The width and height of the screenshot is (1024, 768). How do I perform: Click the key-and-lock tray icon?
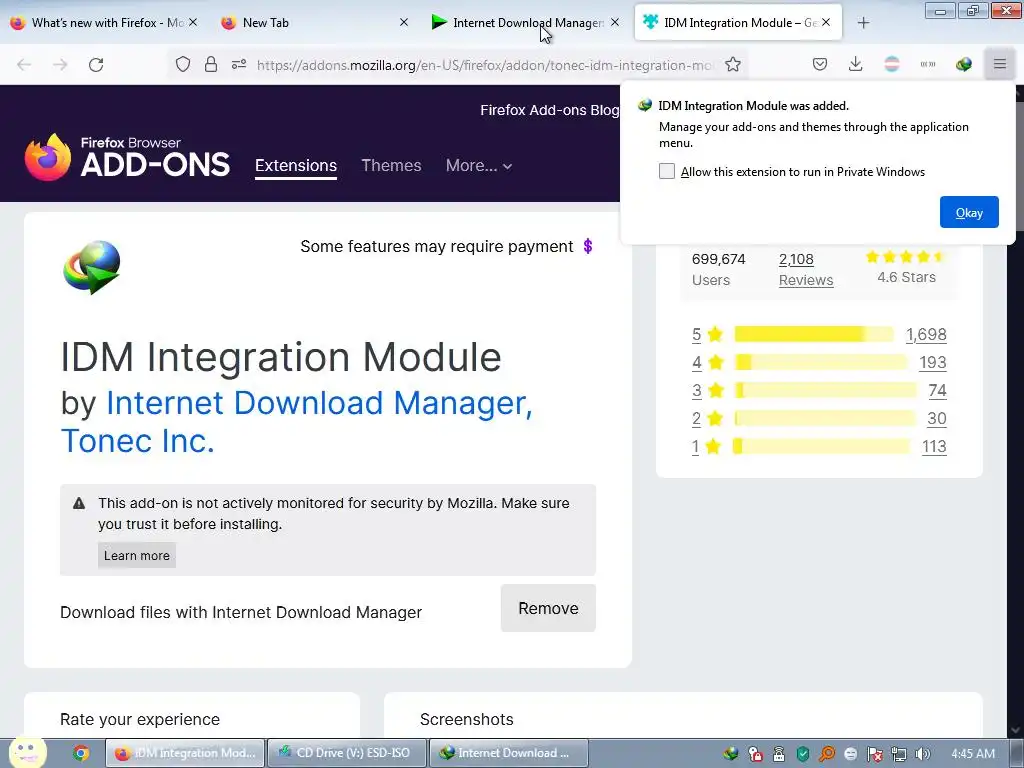coord(755,754)
